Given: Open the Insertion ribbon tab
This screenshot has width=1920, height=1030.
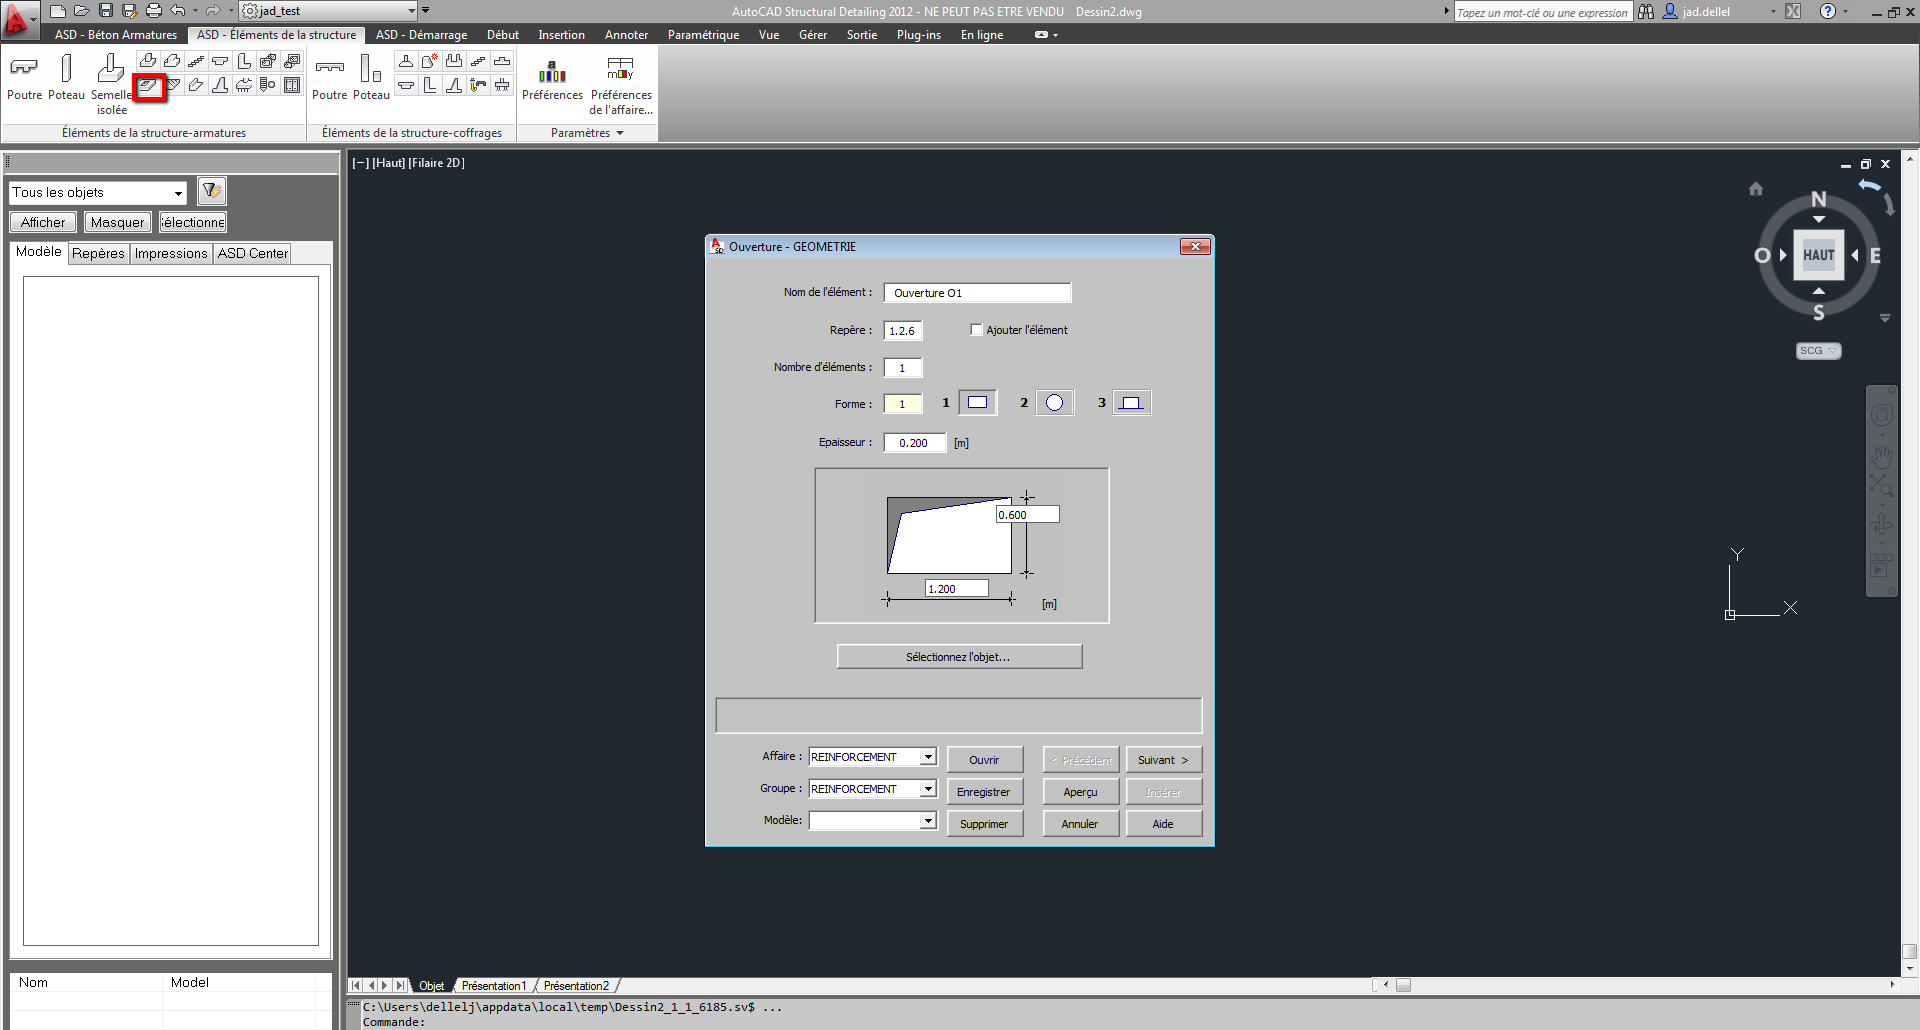Looking at the screenshot, I should pos(561,35).
